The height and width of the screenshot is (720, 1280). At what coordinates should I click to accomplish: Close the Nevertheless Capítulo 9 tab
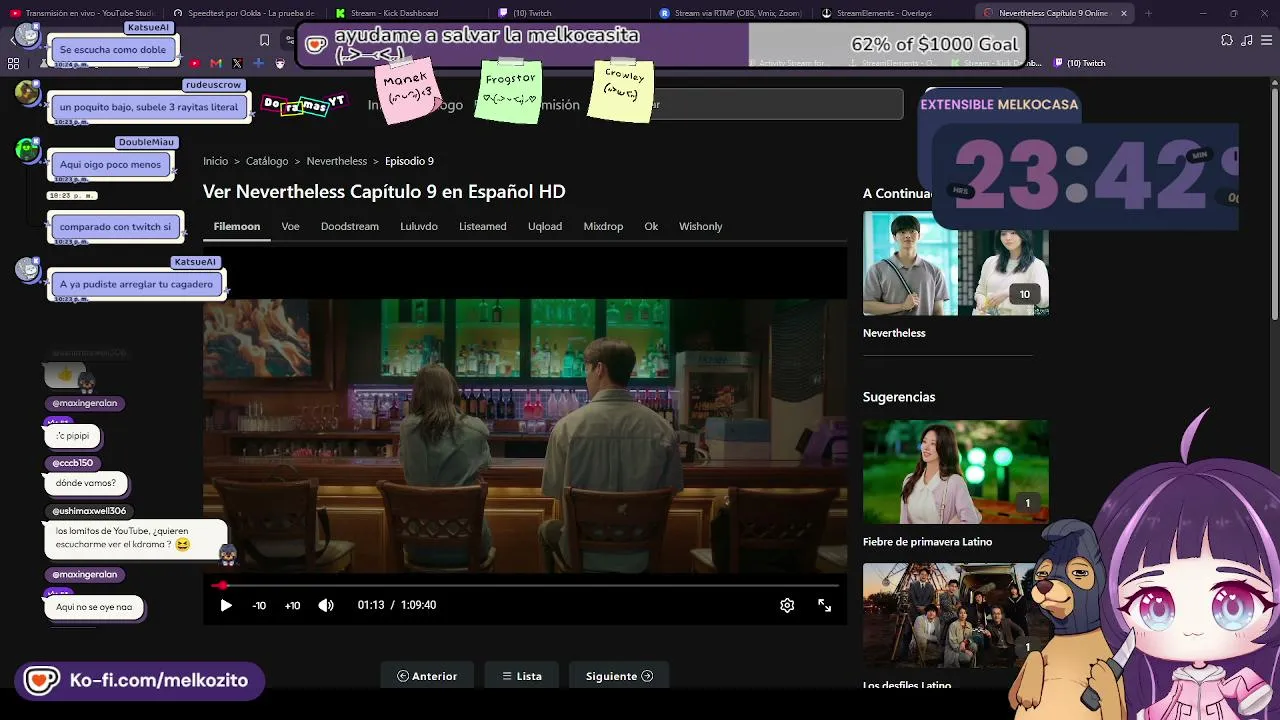(x=1124, y=14)
